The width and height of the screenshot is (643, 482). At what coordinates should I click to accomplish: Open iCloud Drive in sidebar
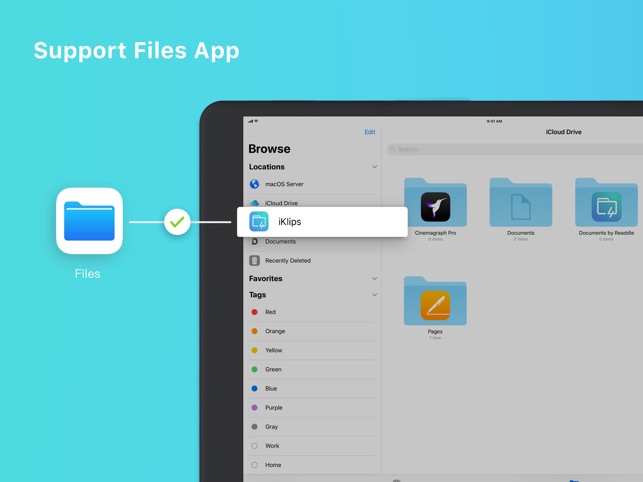coord(312,203)
